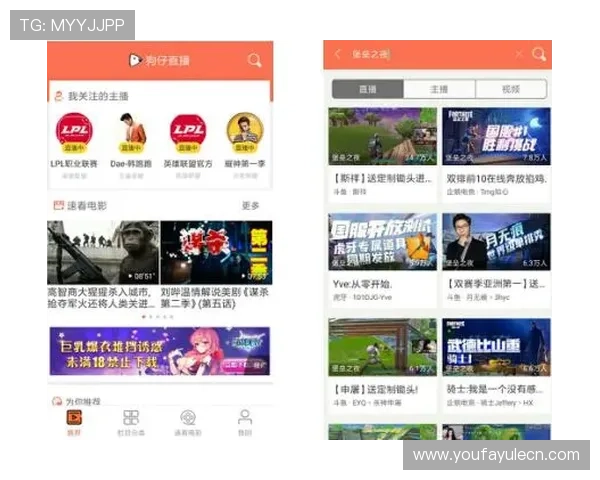The width and height of the screenshot is (600, 480).
Task: Click the 为你推荐 section heading
Action: coord(83,401)
